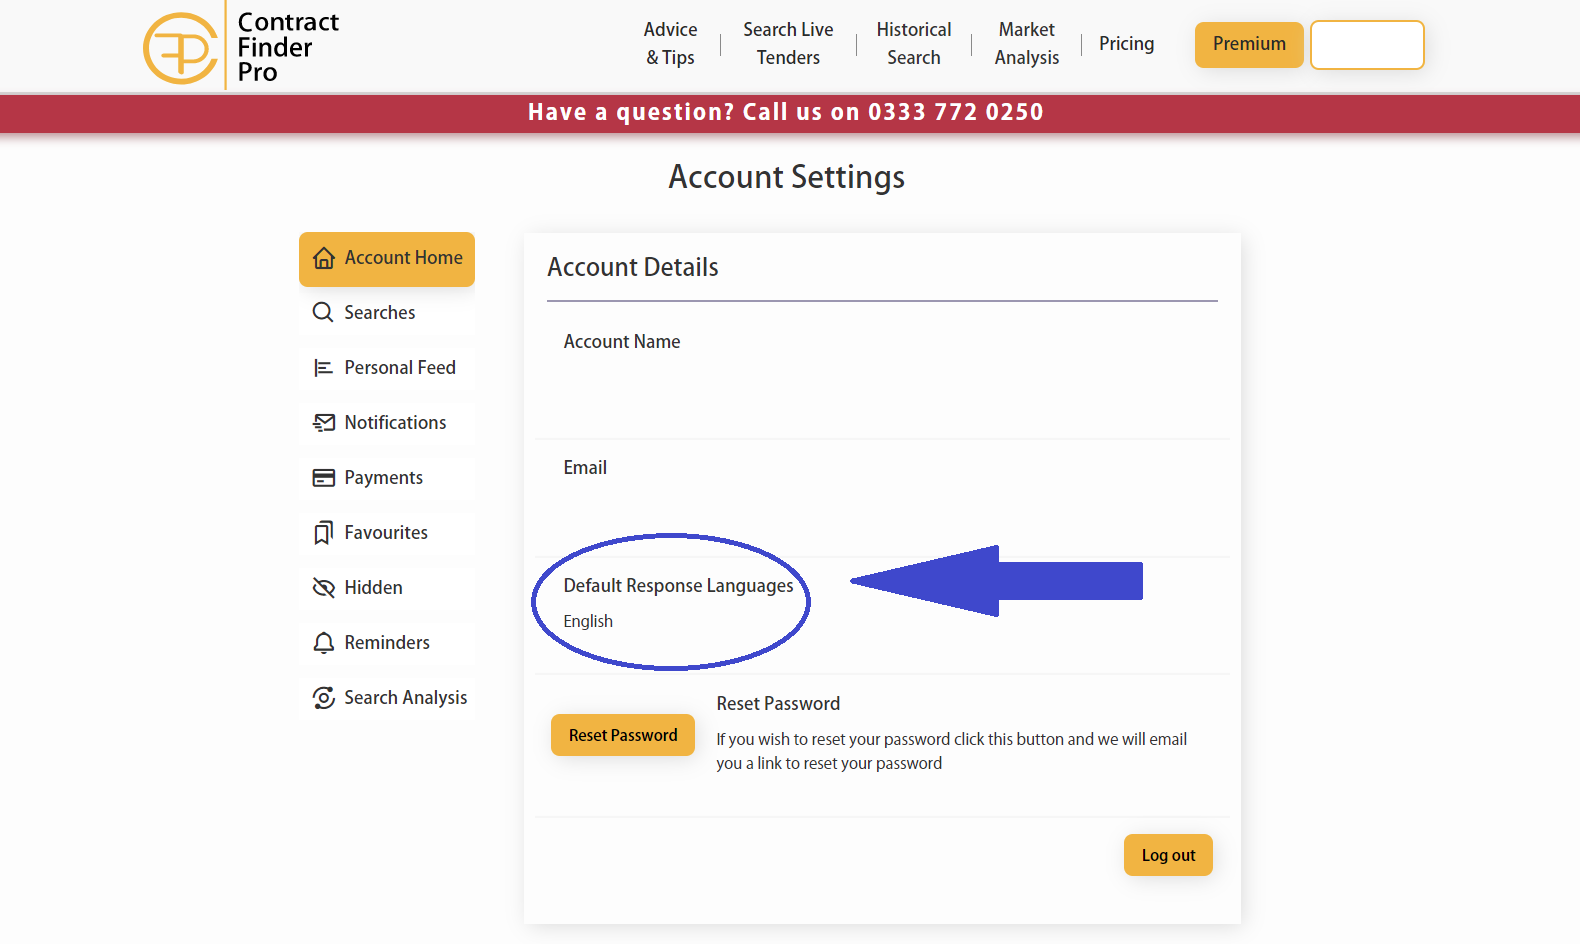The width and height of the screenshot is (1580, 944).
Task: Click the Favourites bookmark icon
Action: pos(323,533)
